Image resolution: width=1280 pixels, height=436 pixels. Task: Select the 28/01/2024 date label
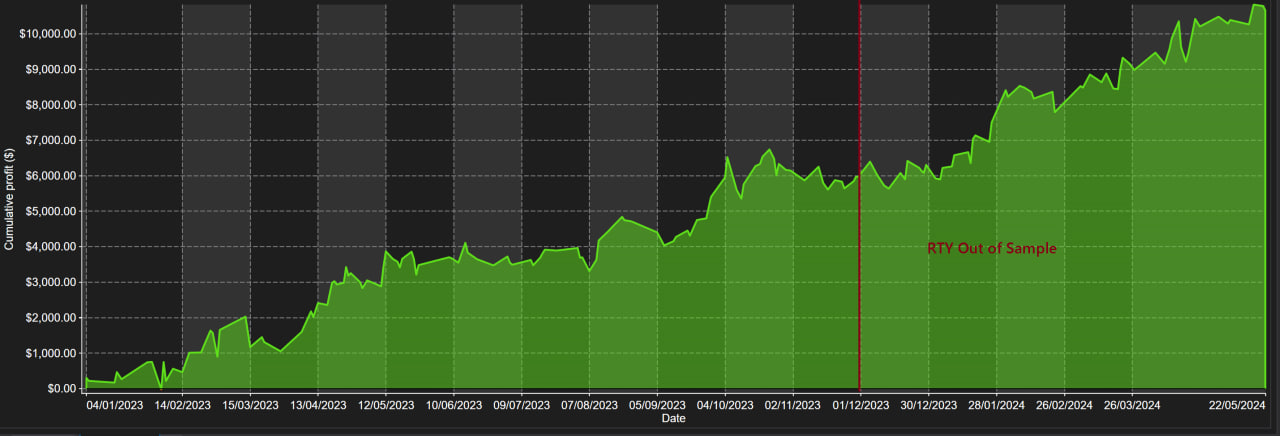(996, 406)
